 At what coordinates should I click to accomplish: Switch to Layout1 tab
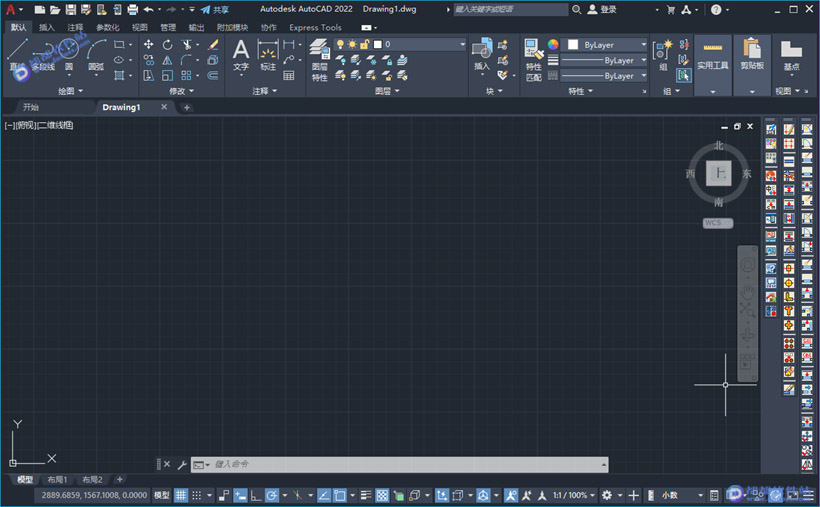click(57, 480)
